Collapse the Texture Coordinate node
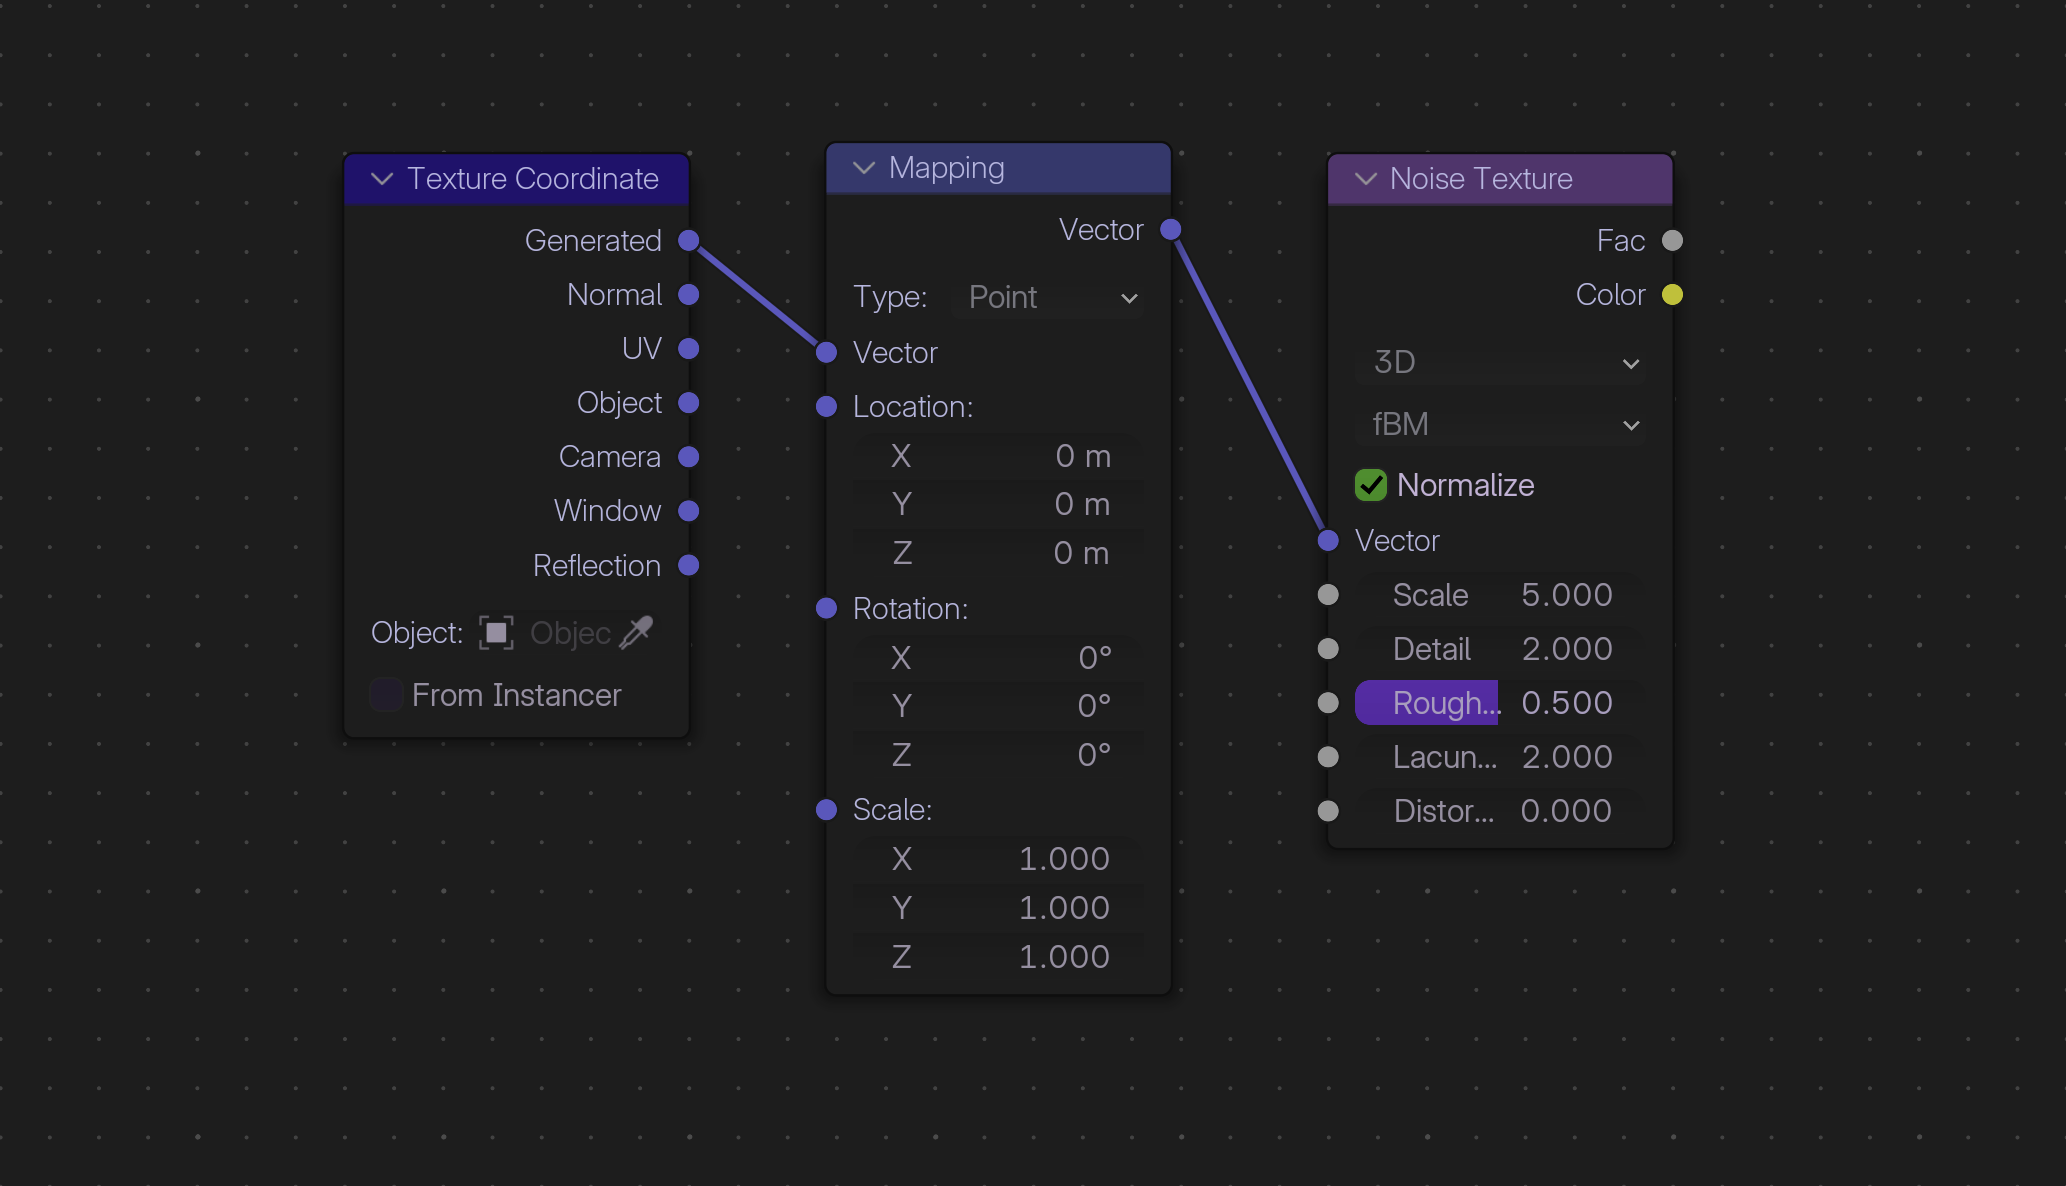This screenshot has width=2066, height=1186. [x=382, y=179]
